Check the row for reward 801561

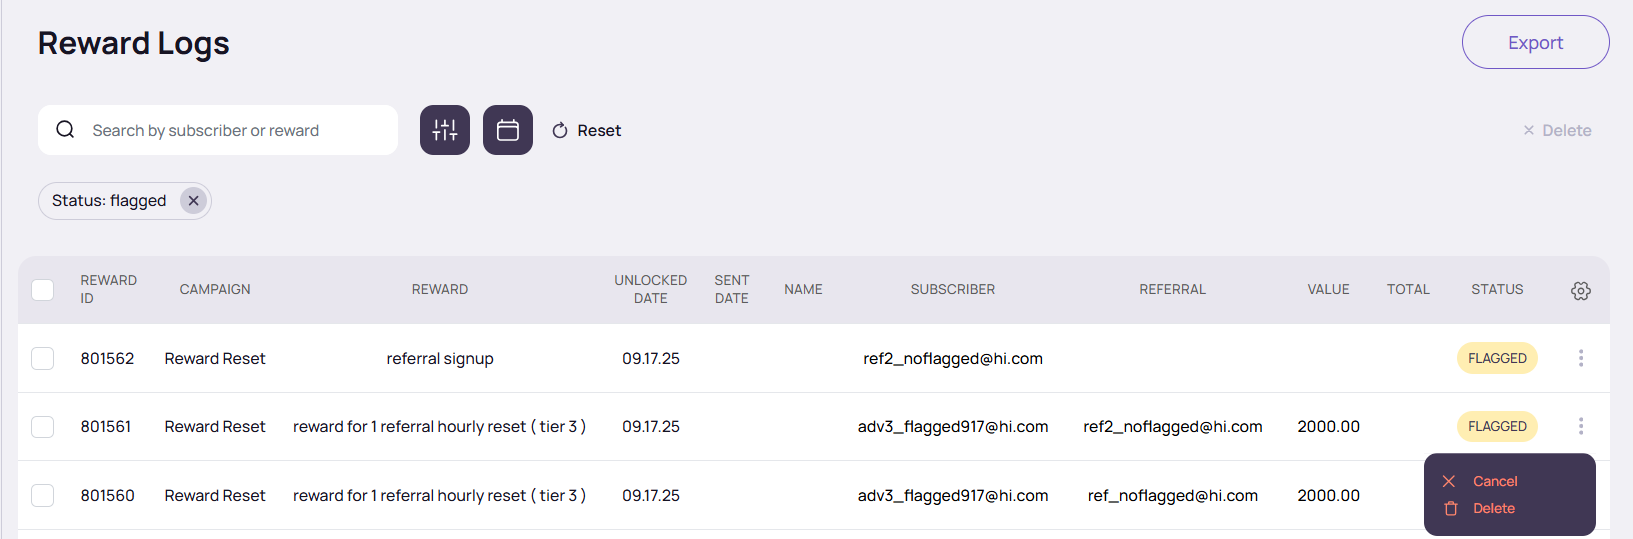click(x=43, y=427)
